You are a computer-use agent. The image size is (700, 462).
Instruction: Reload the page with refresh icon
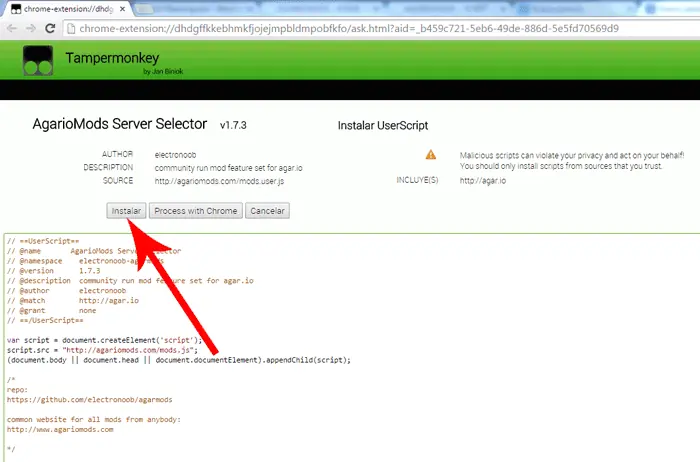coord(50,29)
